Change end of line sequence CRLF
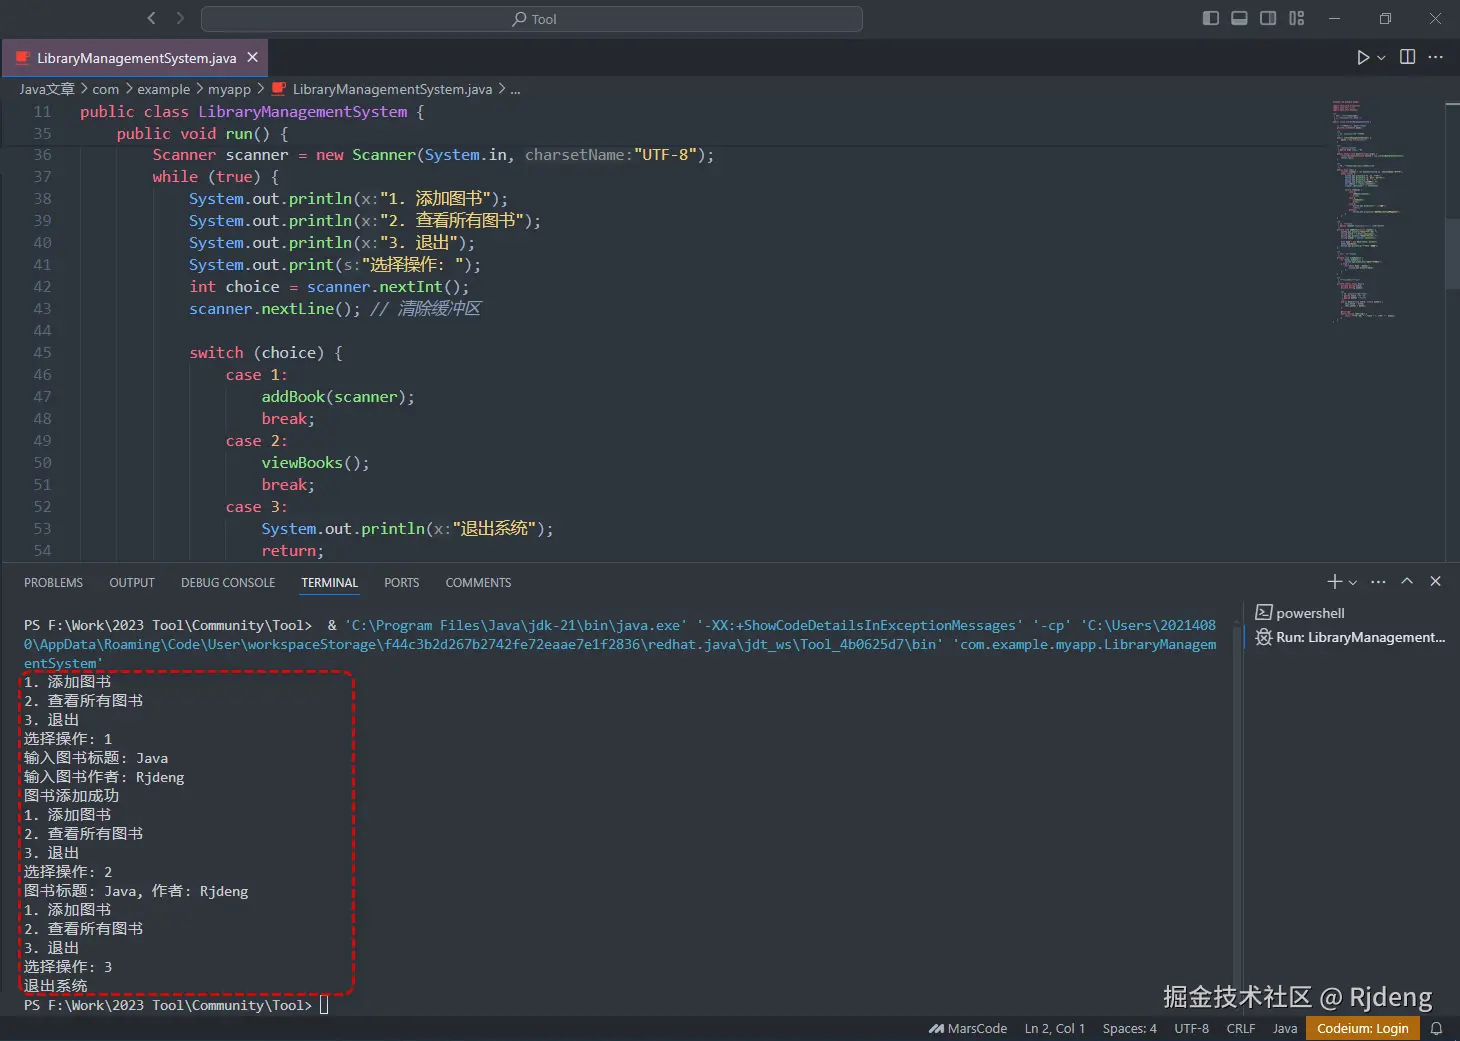1460x1041 pixels. point(1241,1028)
